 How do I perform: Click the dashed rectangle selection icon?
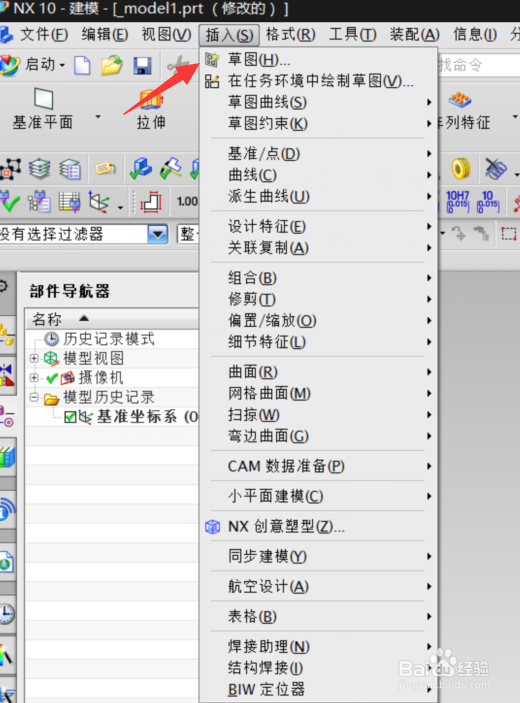509,234
